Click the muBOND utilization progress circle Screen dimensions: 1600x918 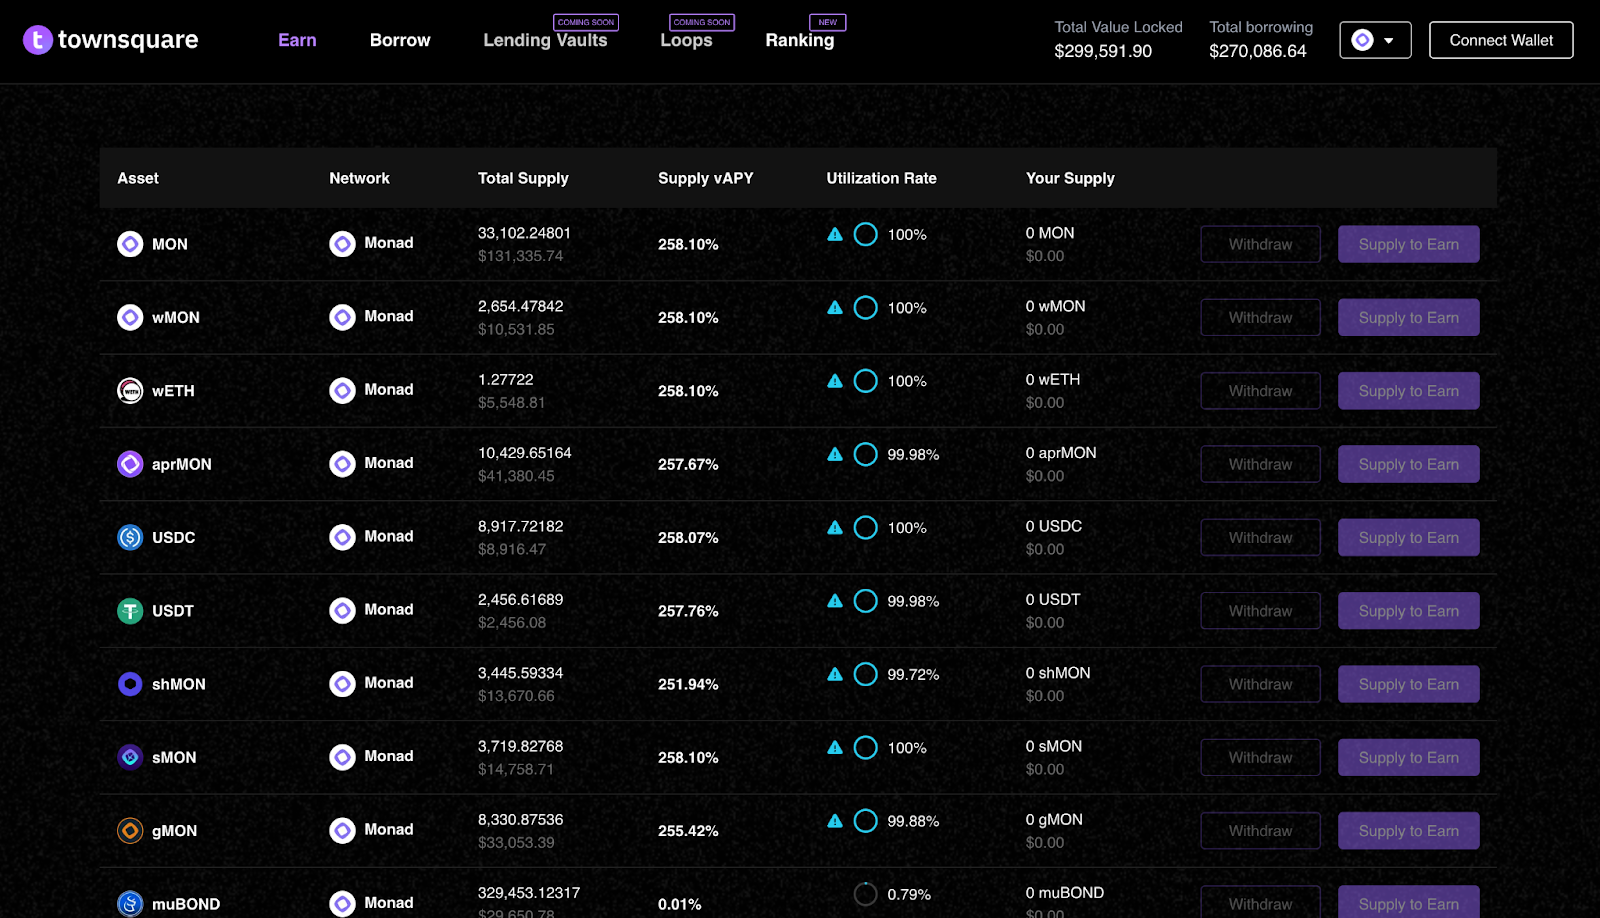pyautogui.click(x=866, y=894)
